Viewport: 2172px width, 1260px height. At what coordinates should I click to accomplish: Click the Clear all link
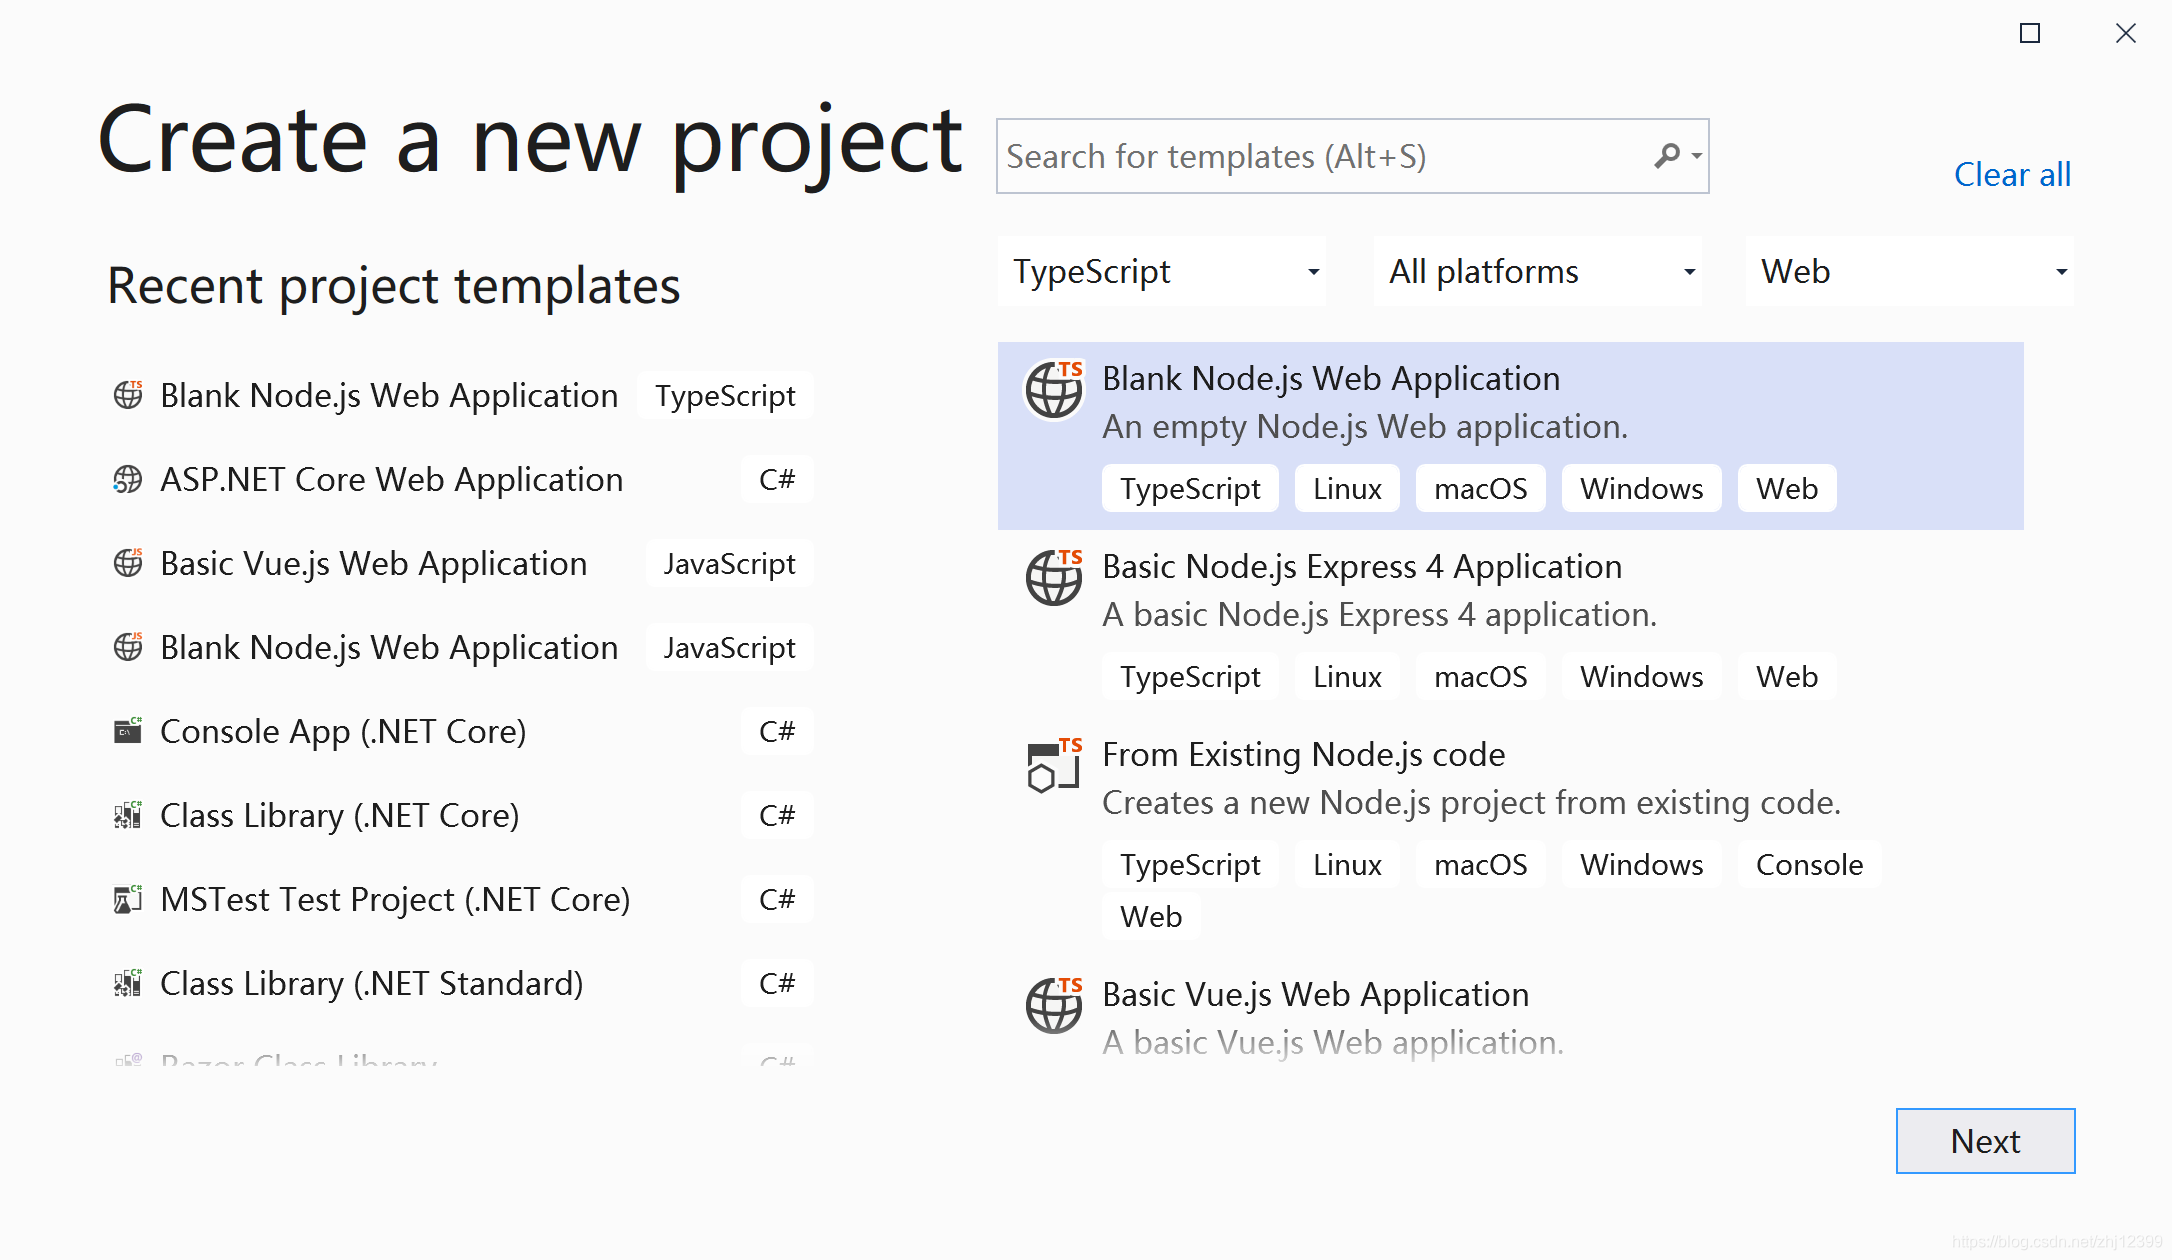(x=2012, y=175)
